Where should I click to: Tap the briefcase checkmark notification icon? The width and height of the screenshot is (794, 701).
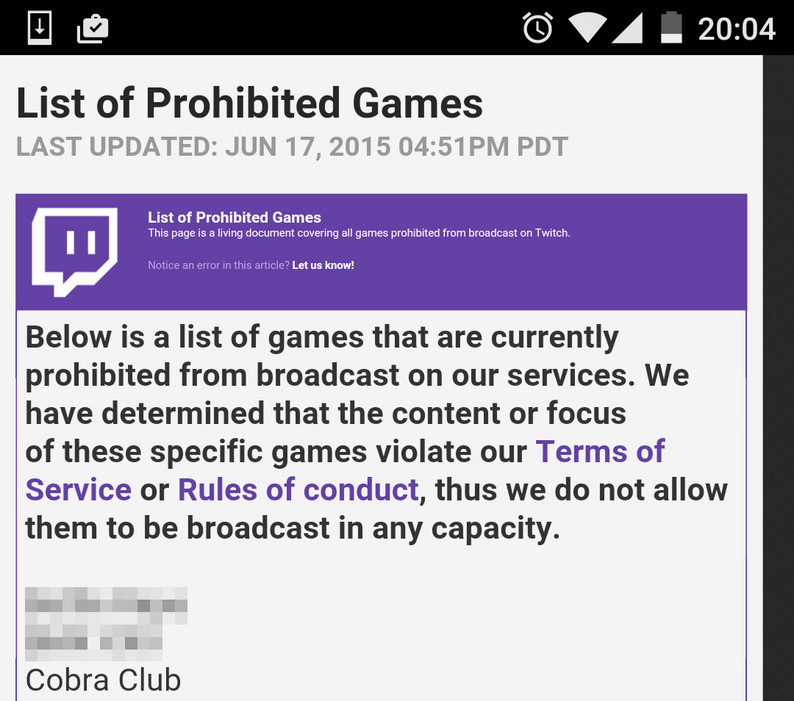coord(93,27)
